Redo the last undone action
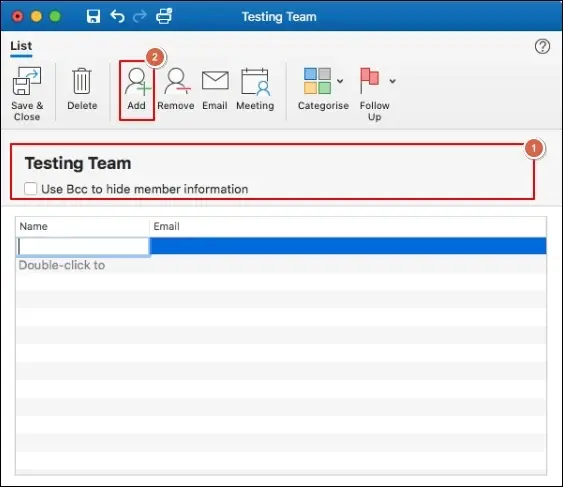This screenshot has height=487, width=563. 140,16
